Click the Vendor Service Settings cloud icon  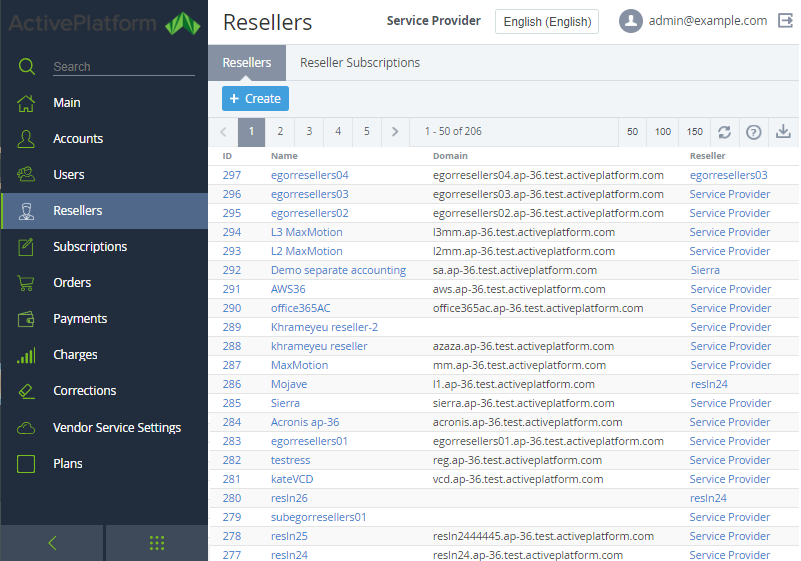coord(27,428)
